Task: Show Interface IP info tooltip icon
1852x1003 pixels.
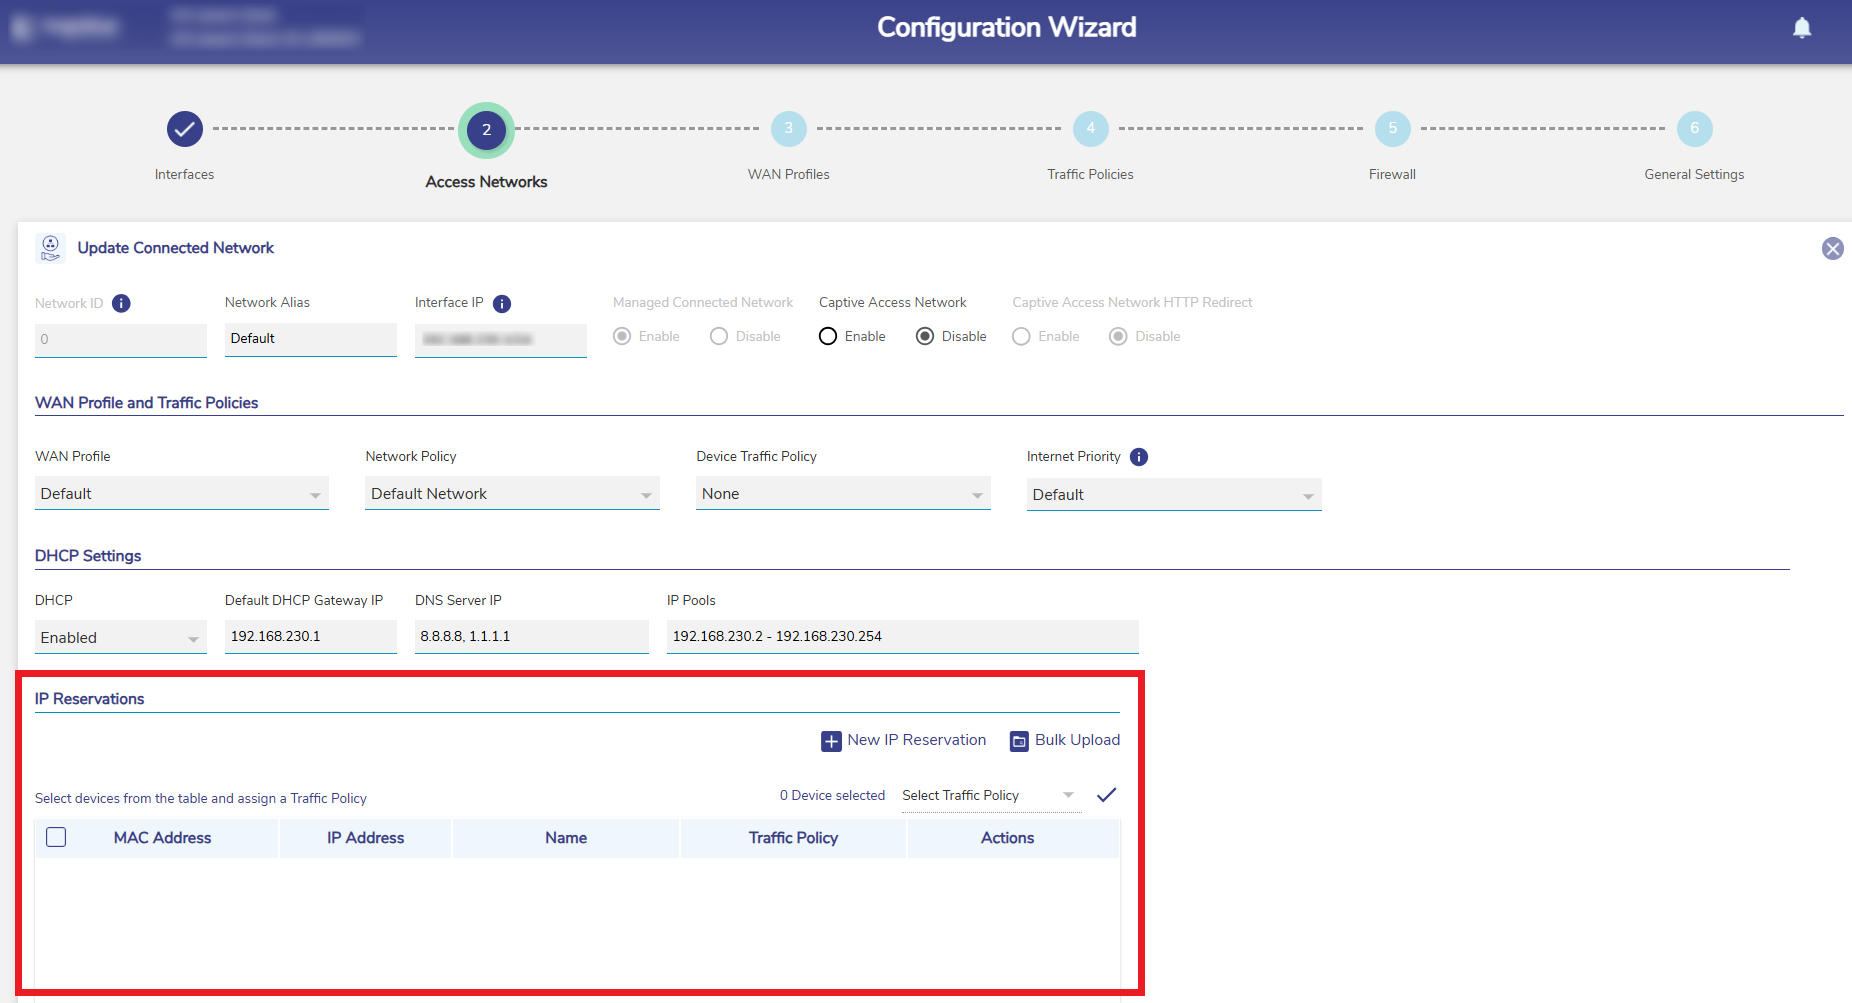Action: tap(502, 303)
